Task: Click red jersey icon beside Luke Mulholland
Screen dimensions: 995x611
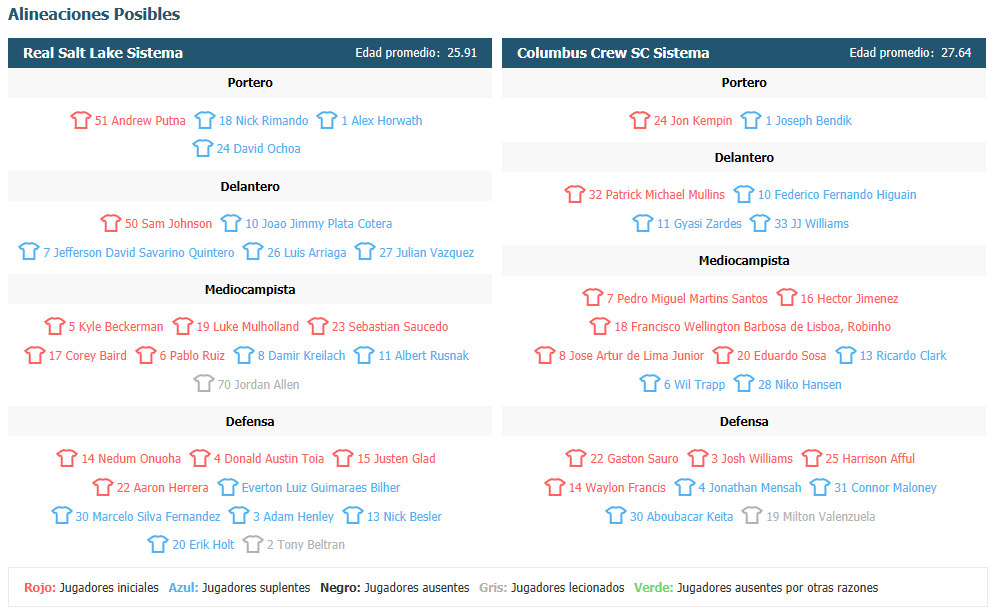Action: coord(183,326)
